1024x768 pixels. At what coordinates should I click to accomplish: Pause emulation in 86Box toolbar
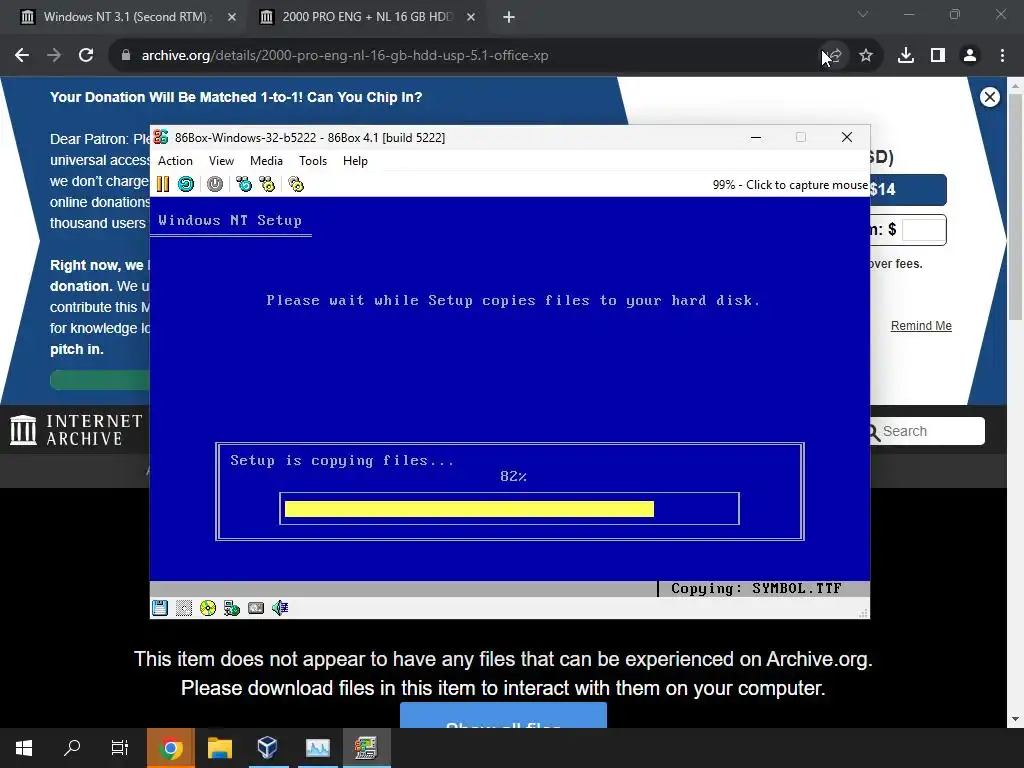pos(163,184)
